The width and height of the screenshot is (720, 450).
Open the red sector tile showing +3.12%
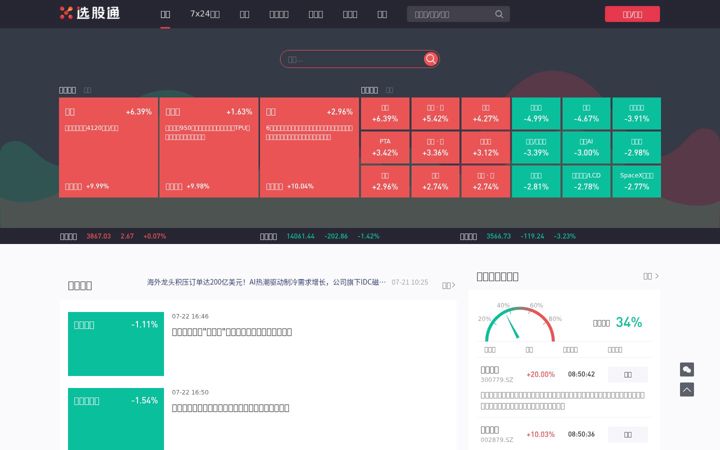point(486,147)
